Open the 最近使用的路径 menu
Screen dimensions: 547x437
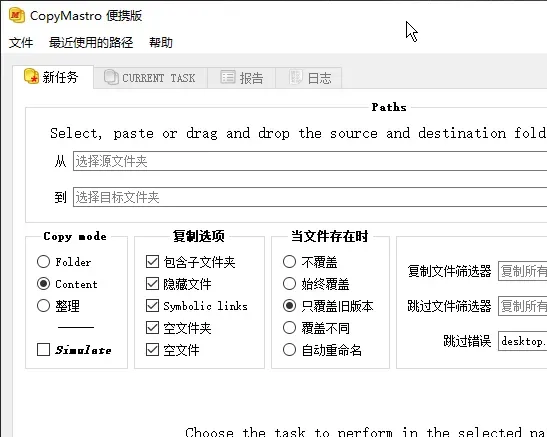[91, 43]
